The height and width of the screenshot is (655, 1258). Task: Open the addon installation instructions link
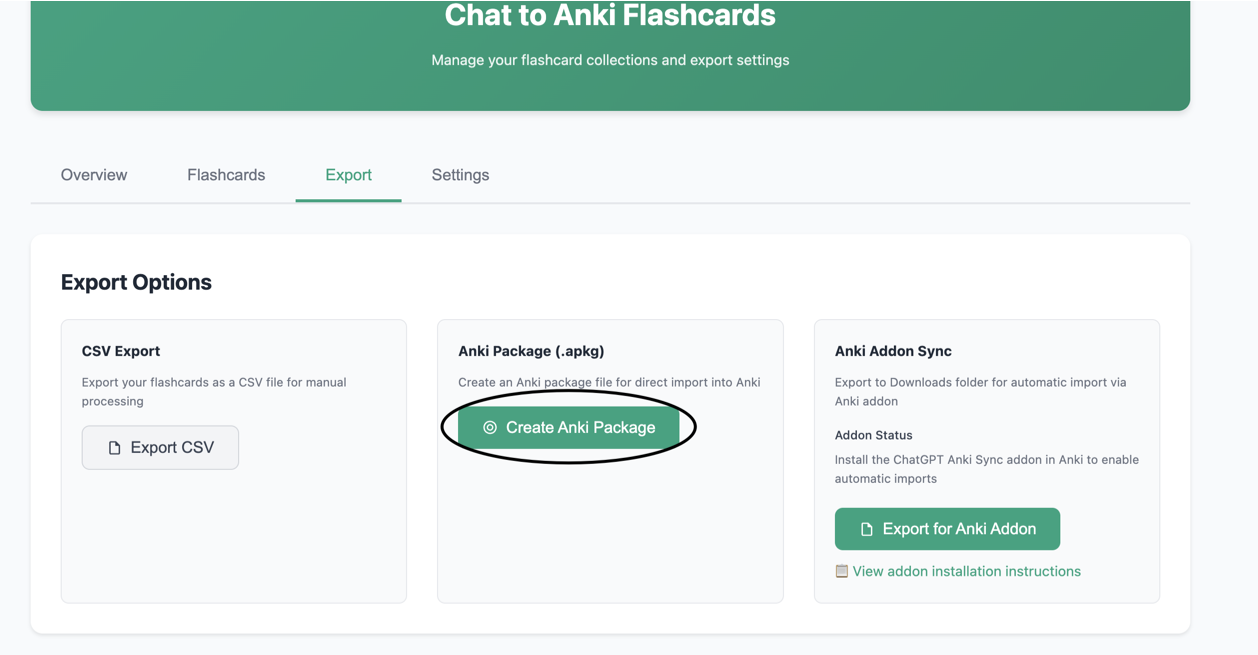pos(966,571)
